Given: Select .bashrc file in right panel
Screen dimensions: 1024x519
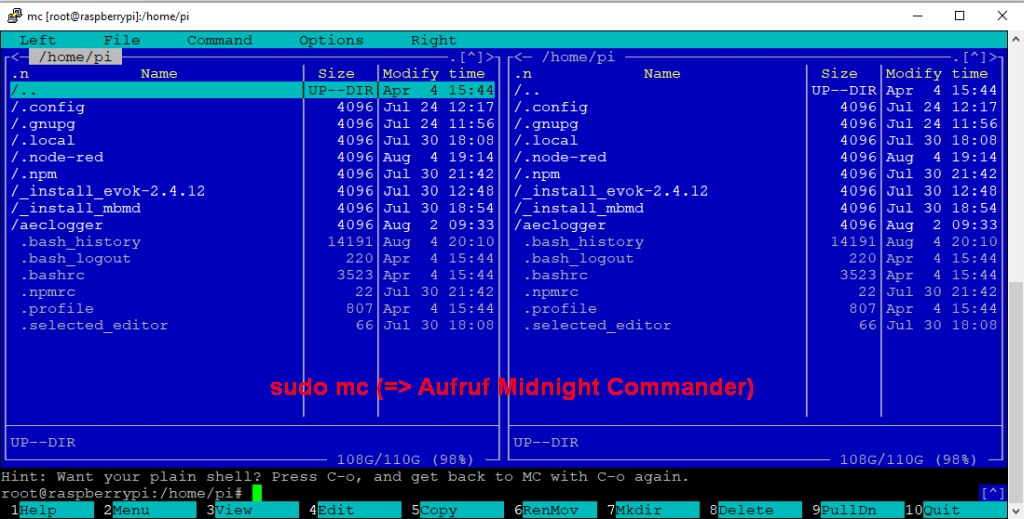Looking at the screenshot, I should pos(756,275).
